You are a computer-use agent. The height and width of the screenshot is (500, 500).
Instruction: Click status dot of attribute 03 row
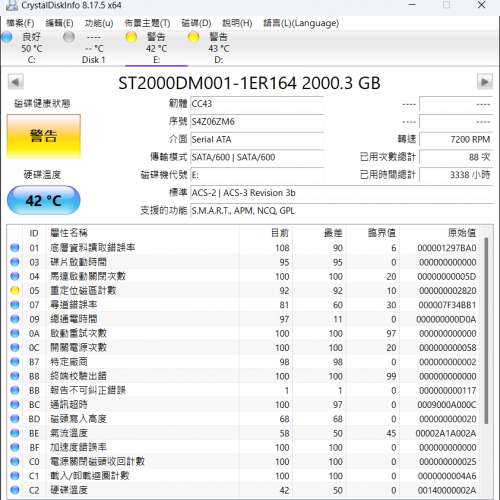pyautogui.click(x=15, y=262)
